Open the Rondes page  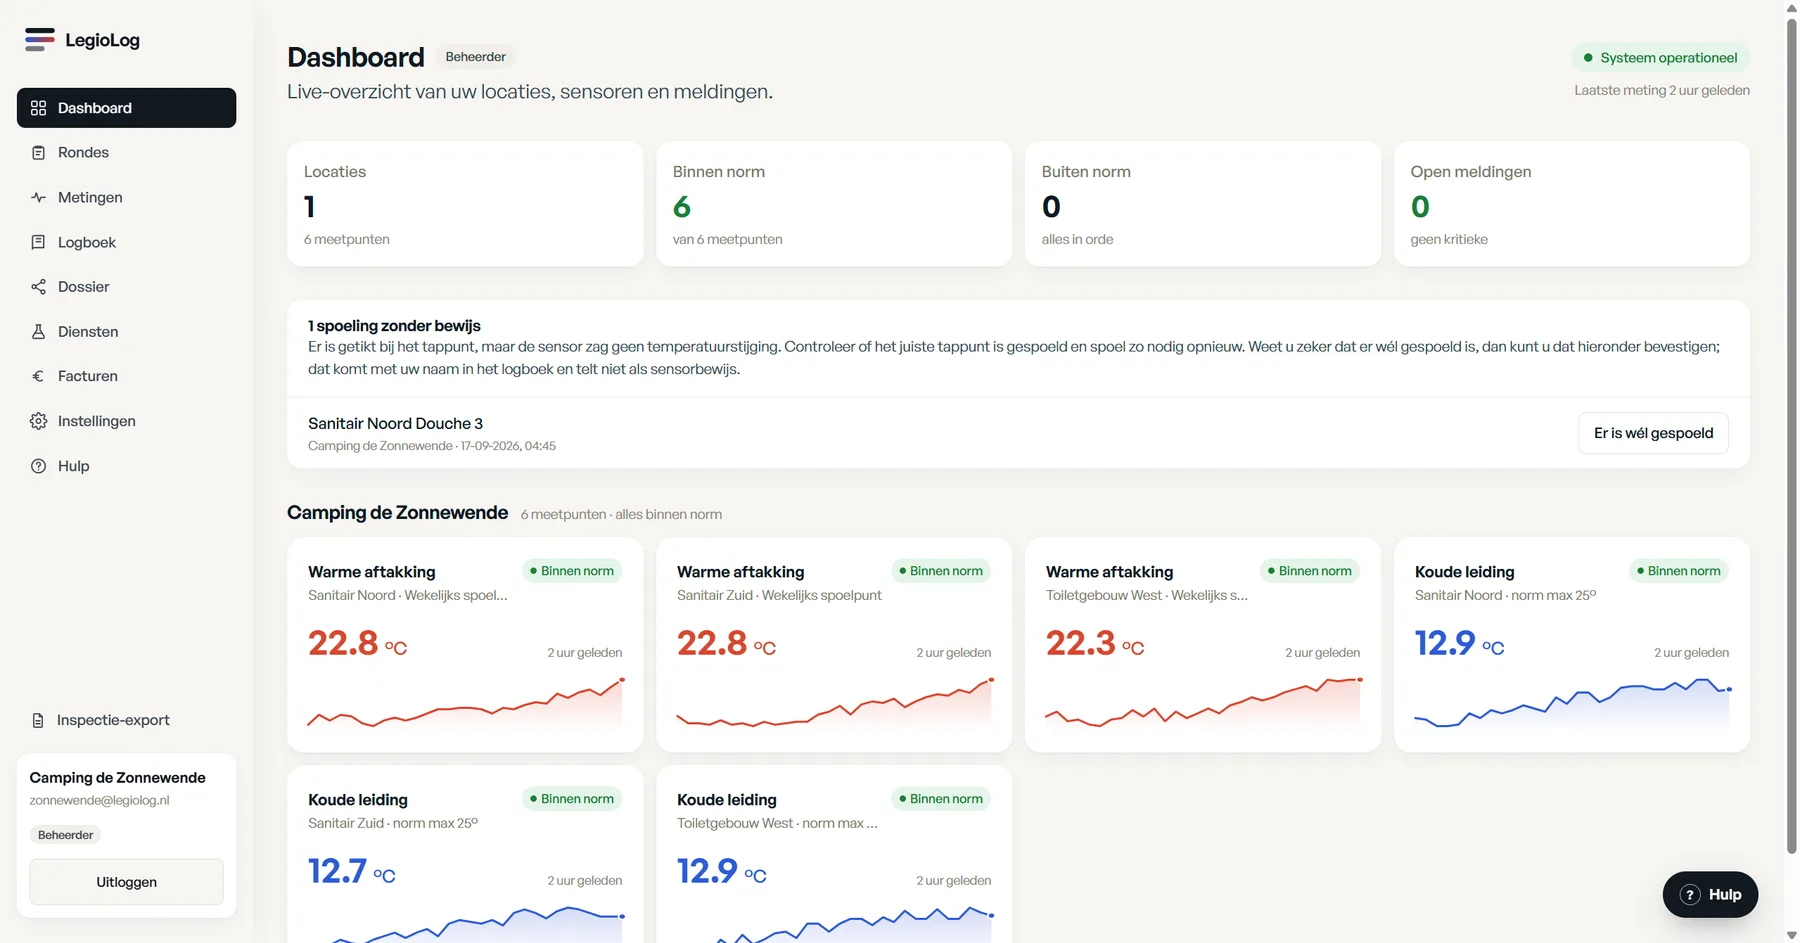coord(126,153)
